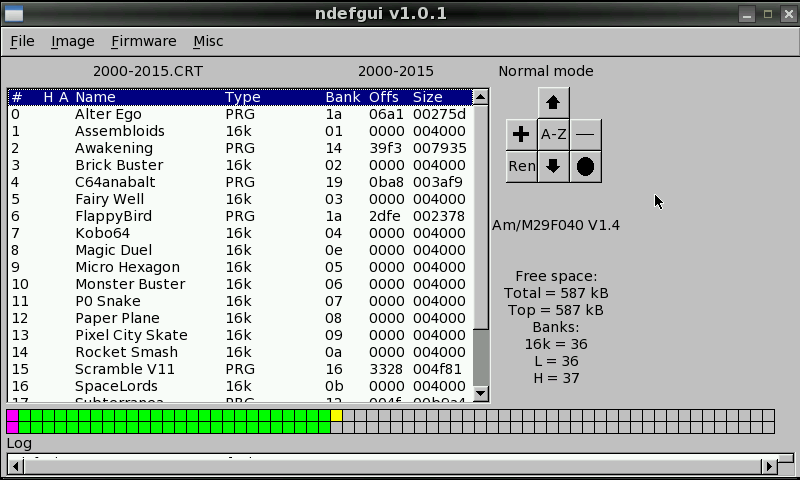Viewport: 800px width, 480px height.
Task: Select the Micro Hexagon entry
Action: coord(240,267)
